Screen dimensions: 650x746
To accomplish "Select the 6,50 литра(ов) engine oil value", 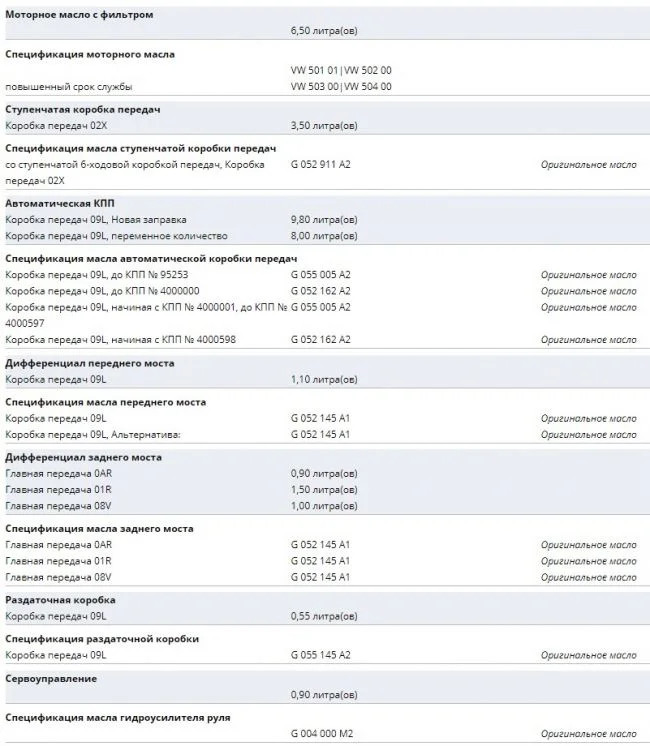I will [324, 32].
